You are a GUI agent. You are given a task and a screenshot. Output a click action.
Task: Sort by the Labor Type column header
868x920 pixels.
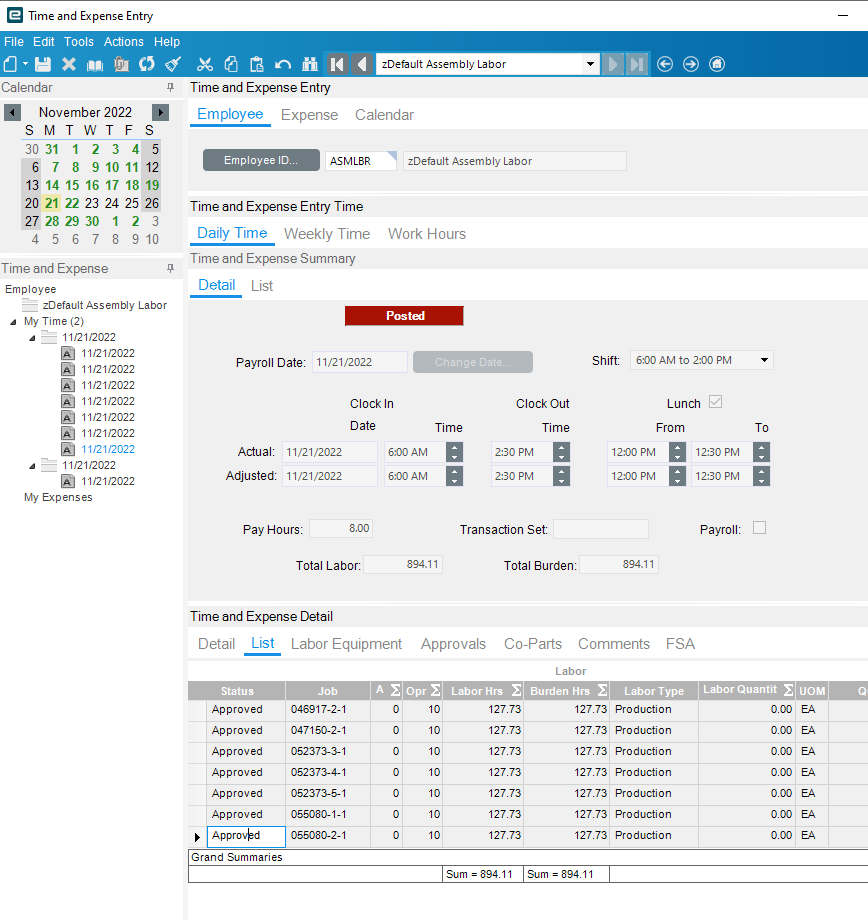(654, 691)
